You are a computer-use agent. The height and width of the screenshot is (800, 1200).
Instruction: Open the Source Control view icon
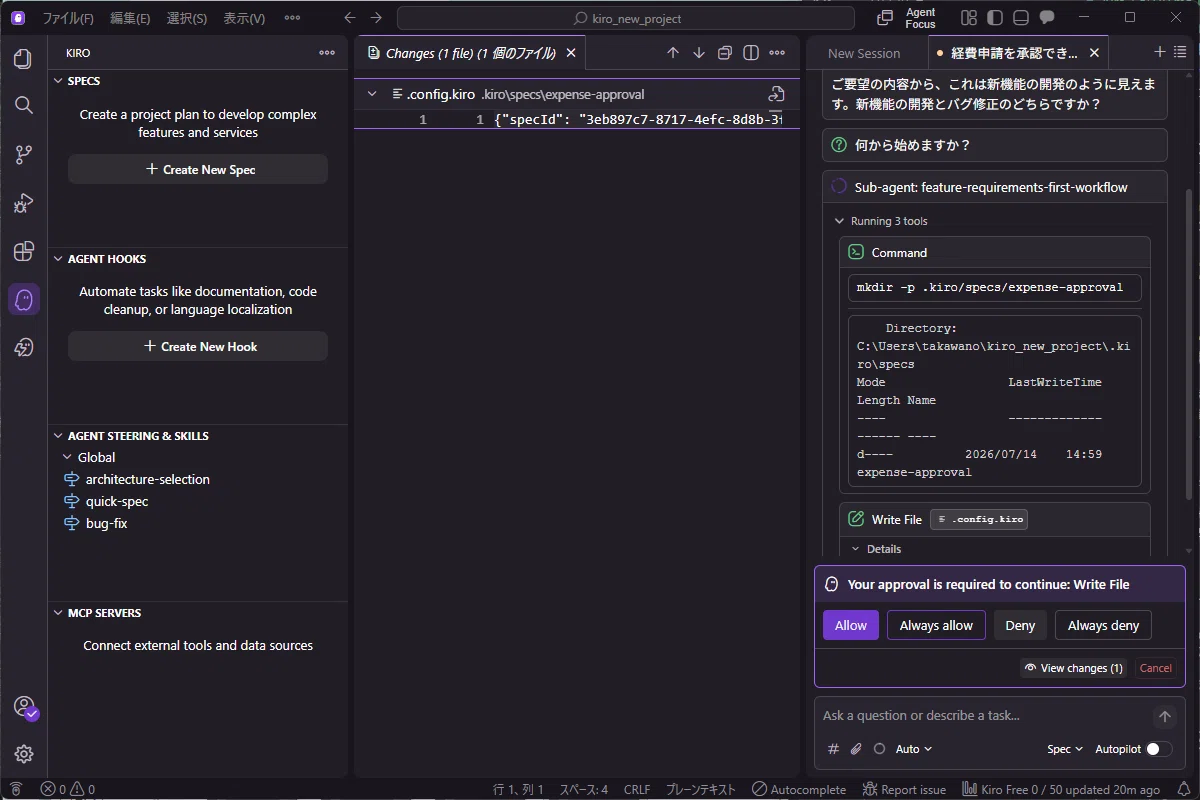(24, 154)
